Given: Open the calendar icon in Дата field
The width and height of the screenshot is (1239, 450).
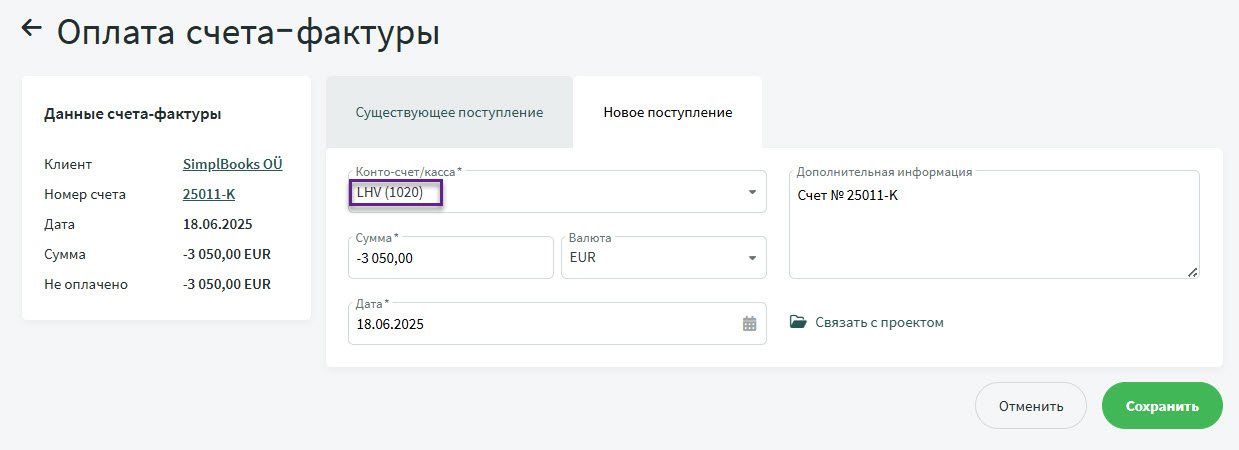Looking at the screenshot, I should [749, 323].
